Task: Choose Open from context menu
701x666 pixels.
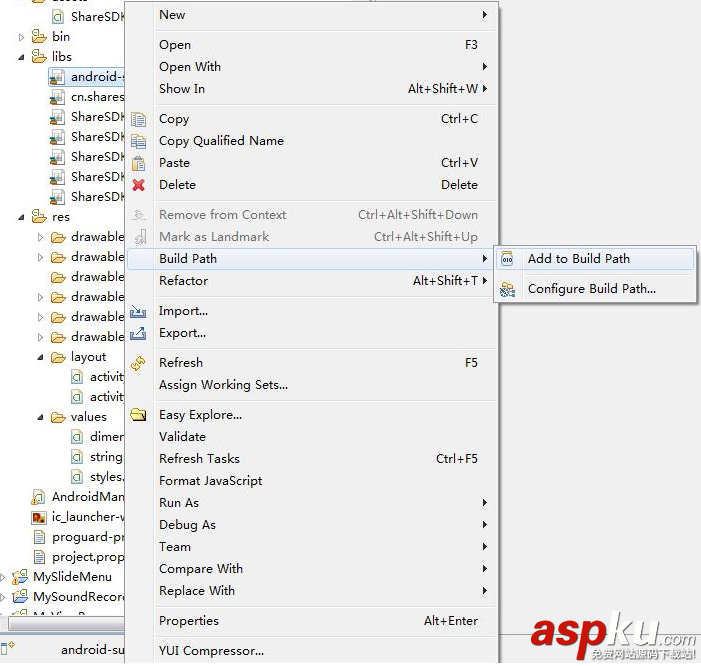Action: coord(313,45)
